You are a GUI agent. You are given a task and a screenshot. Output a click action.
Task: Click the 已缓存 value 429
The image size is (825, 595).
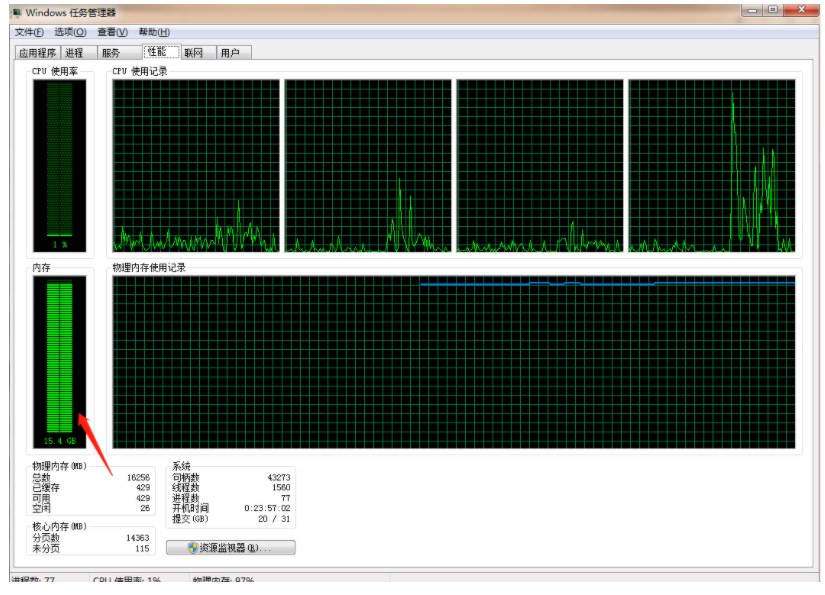click(x=143, y=488)
